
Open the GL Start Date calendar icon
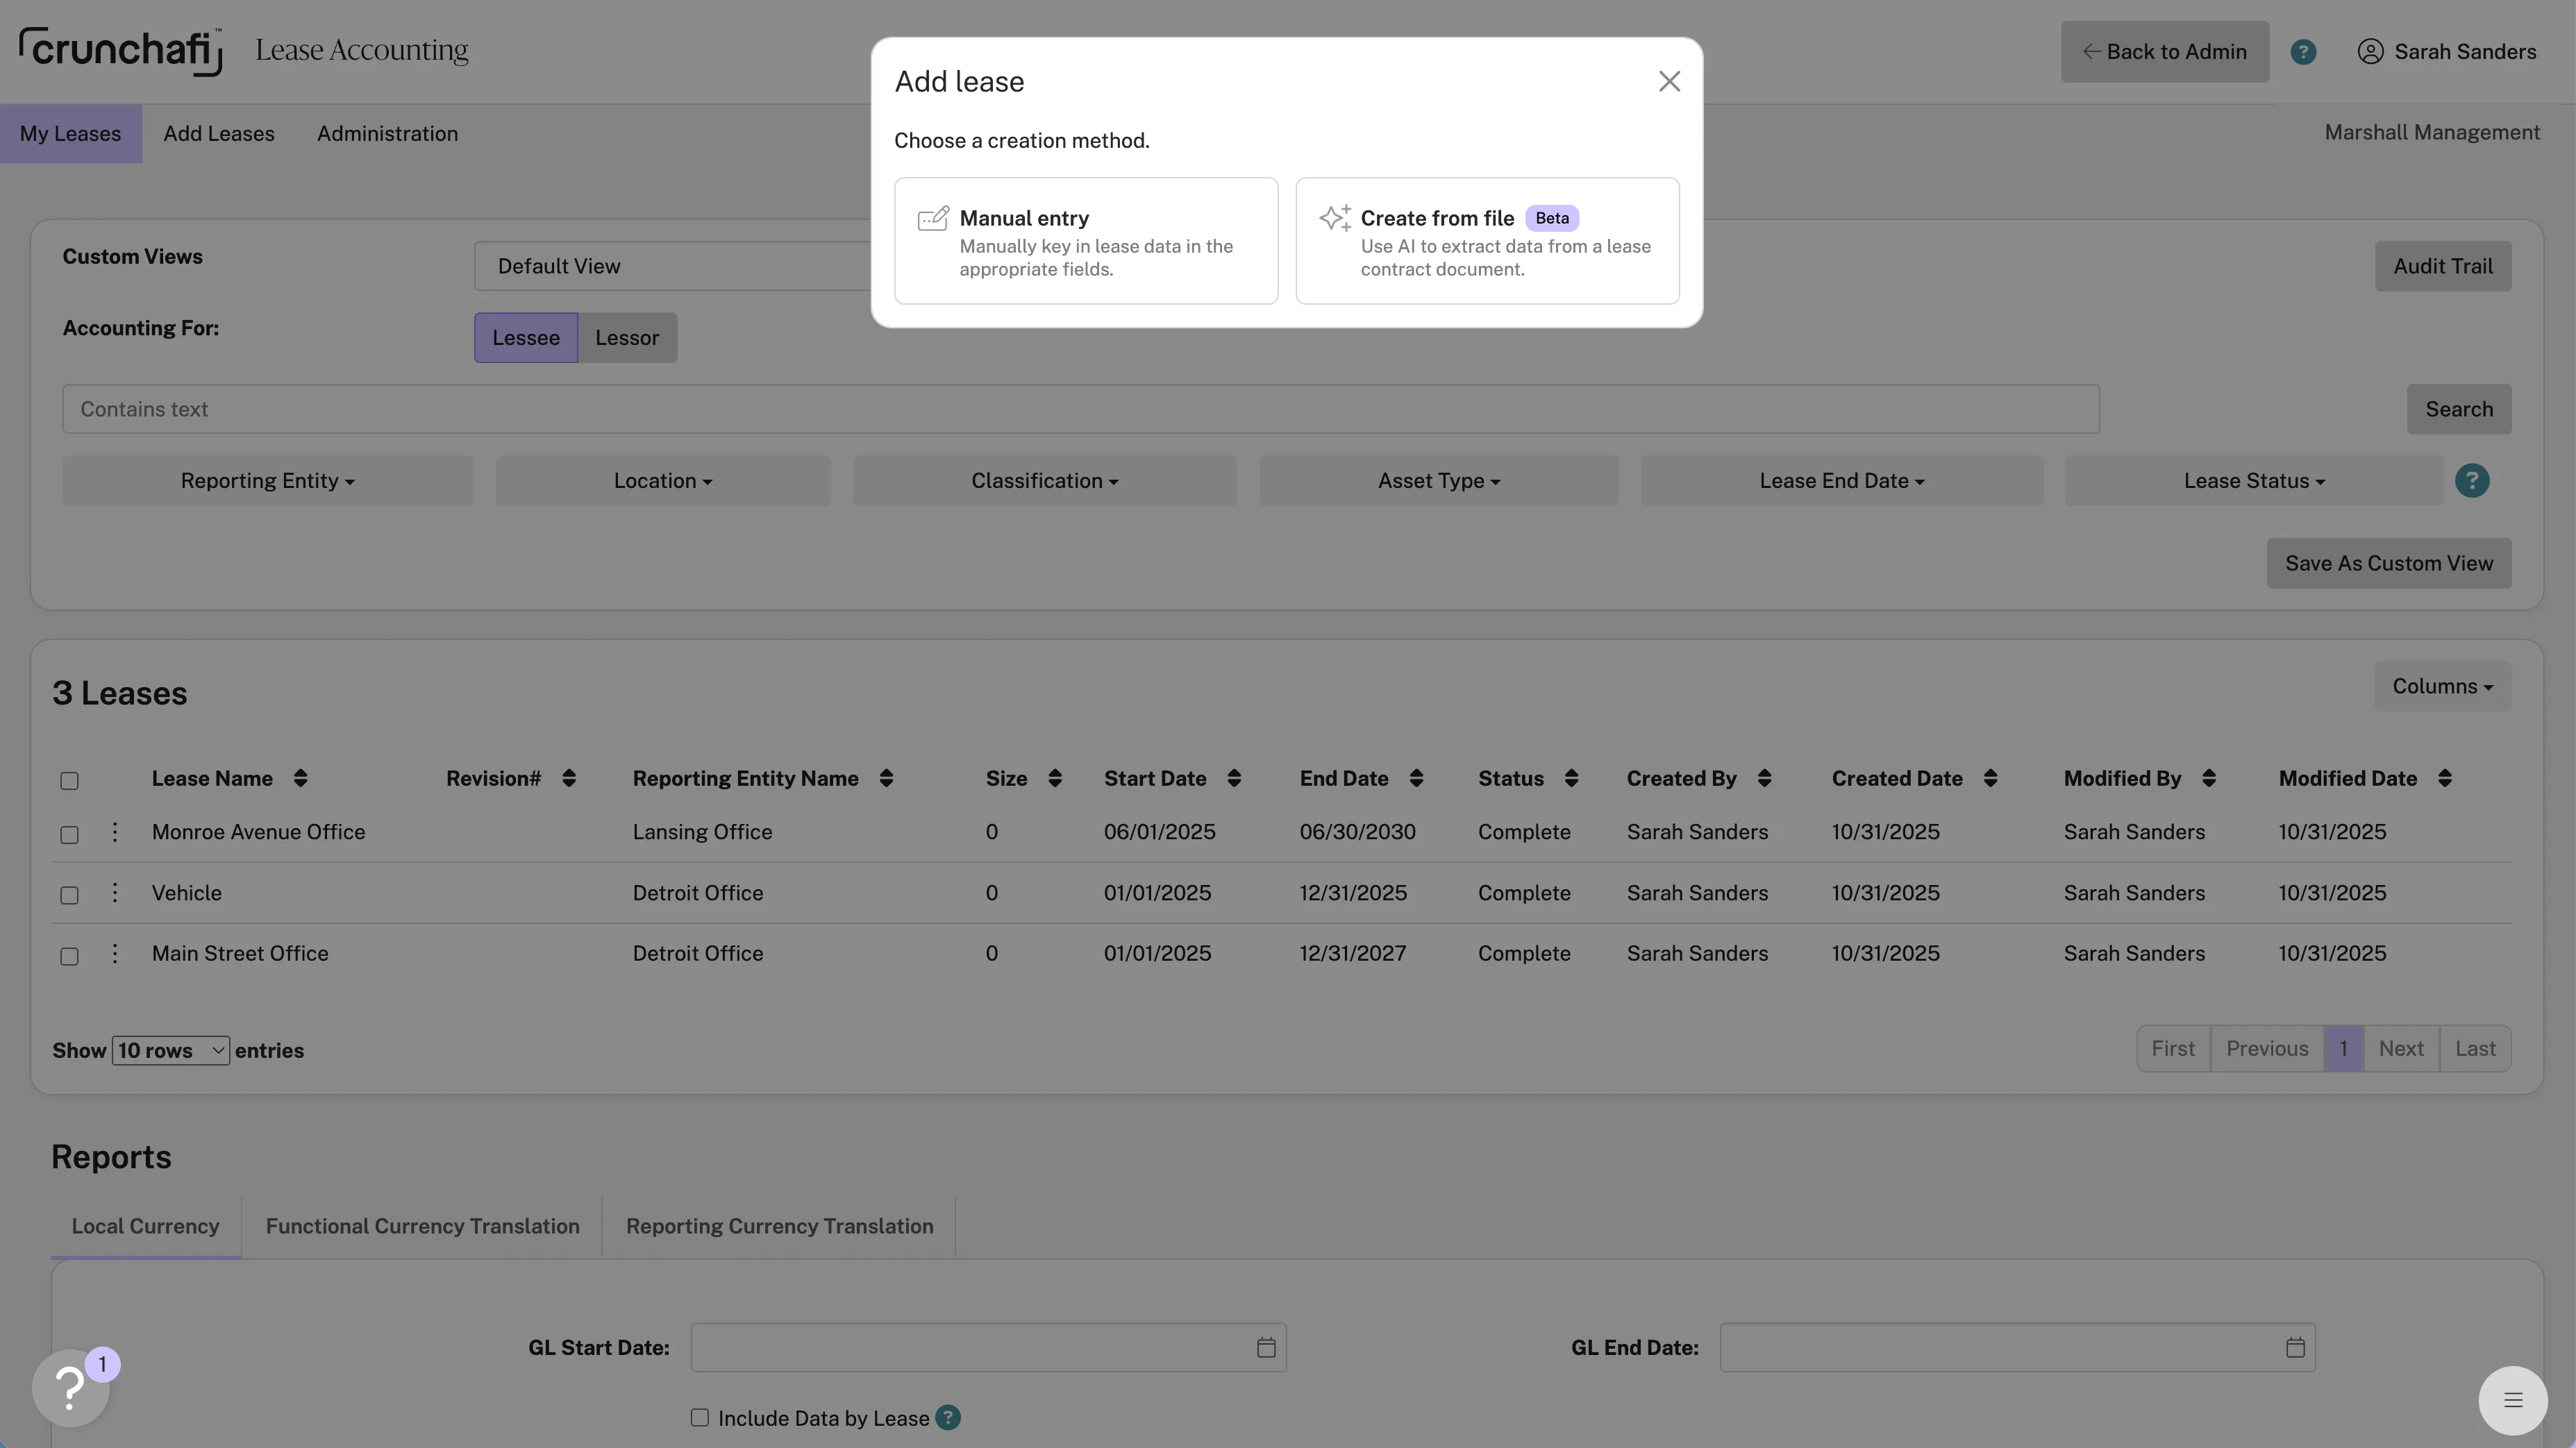click(x=1265, y=1347)
